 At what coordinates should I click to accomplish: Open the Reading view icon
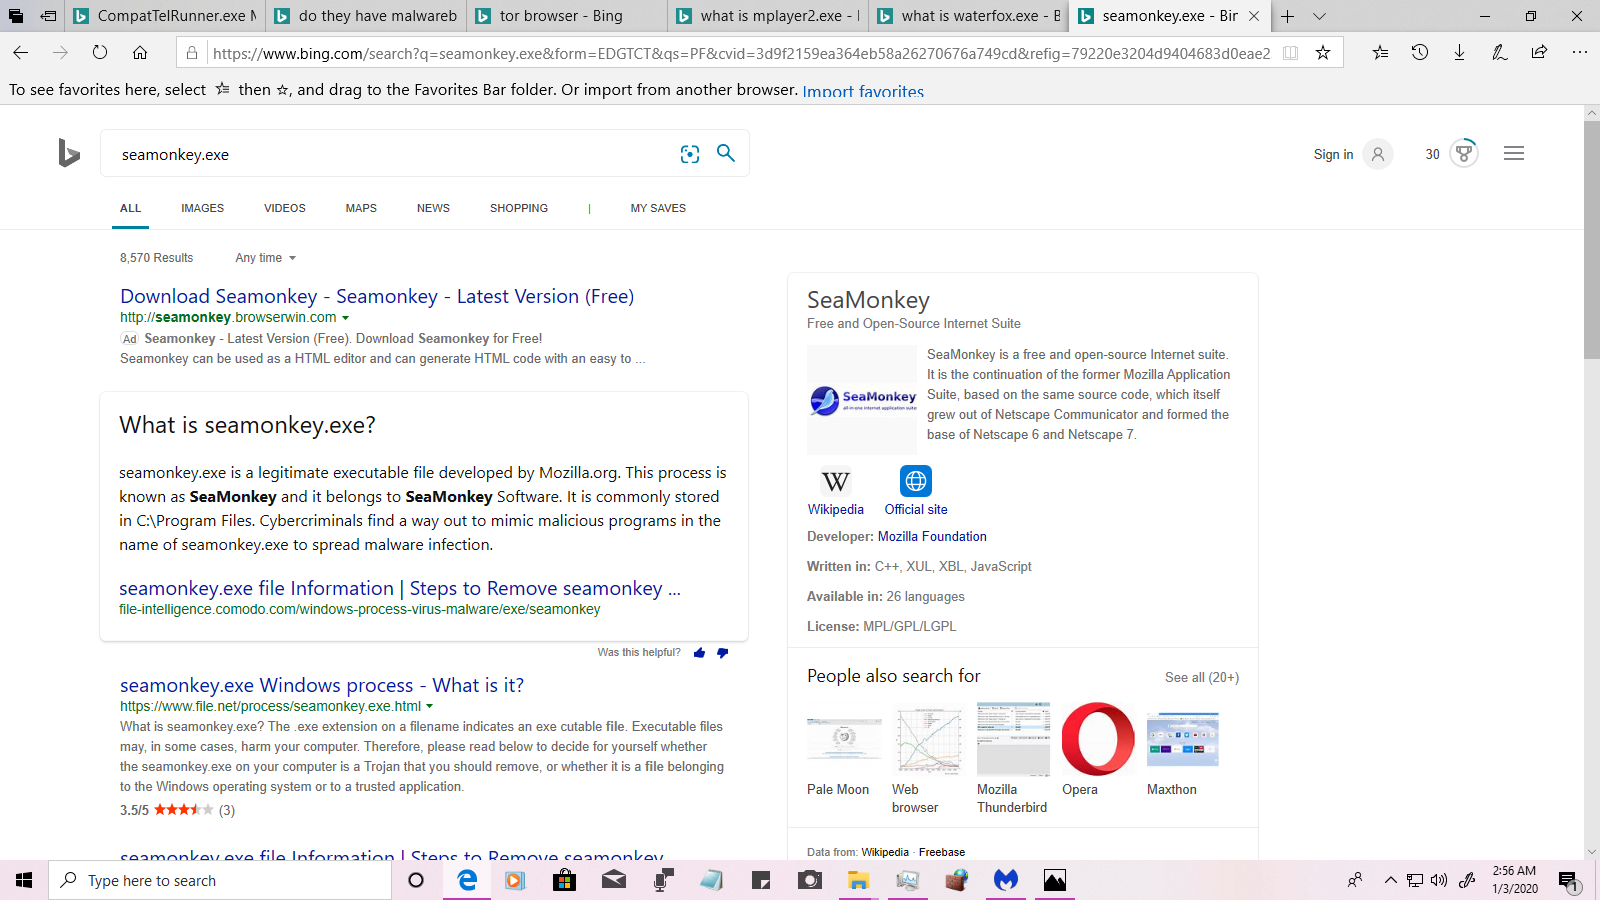[1291, 53]
